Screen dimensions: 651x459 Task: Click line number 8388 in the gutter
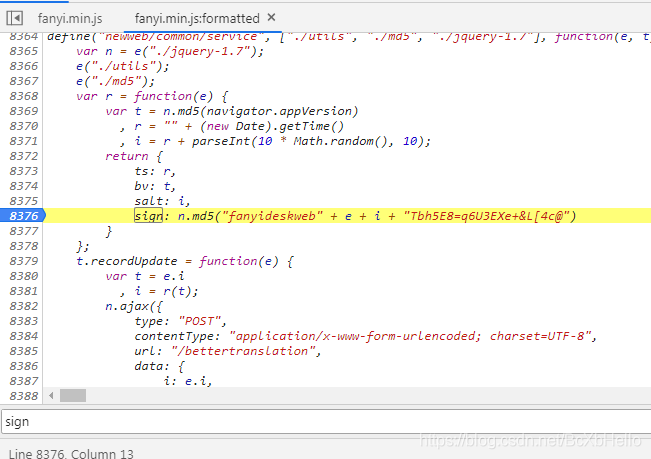[x=24, y=396]
